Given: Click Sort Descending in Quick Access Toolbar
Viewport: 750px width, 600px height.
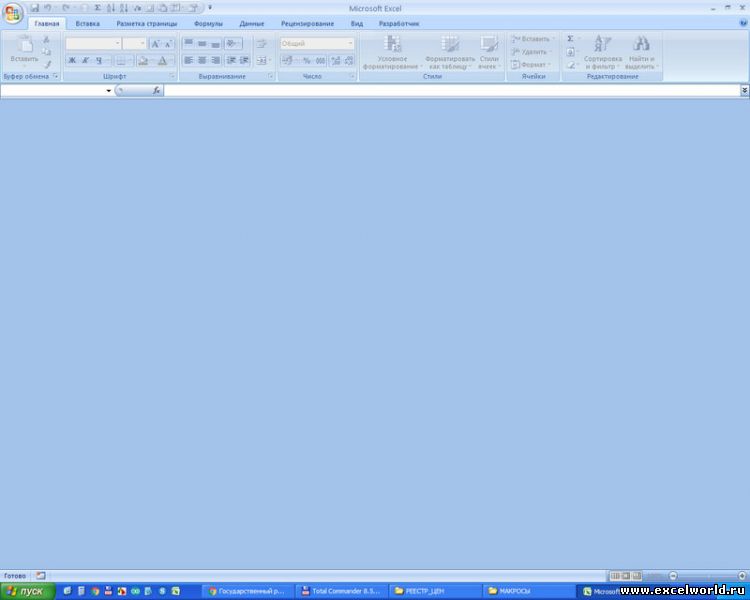Looking at the screenshot, I should pyautogui.click(x=123, y=8).
